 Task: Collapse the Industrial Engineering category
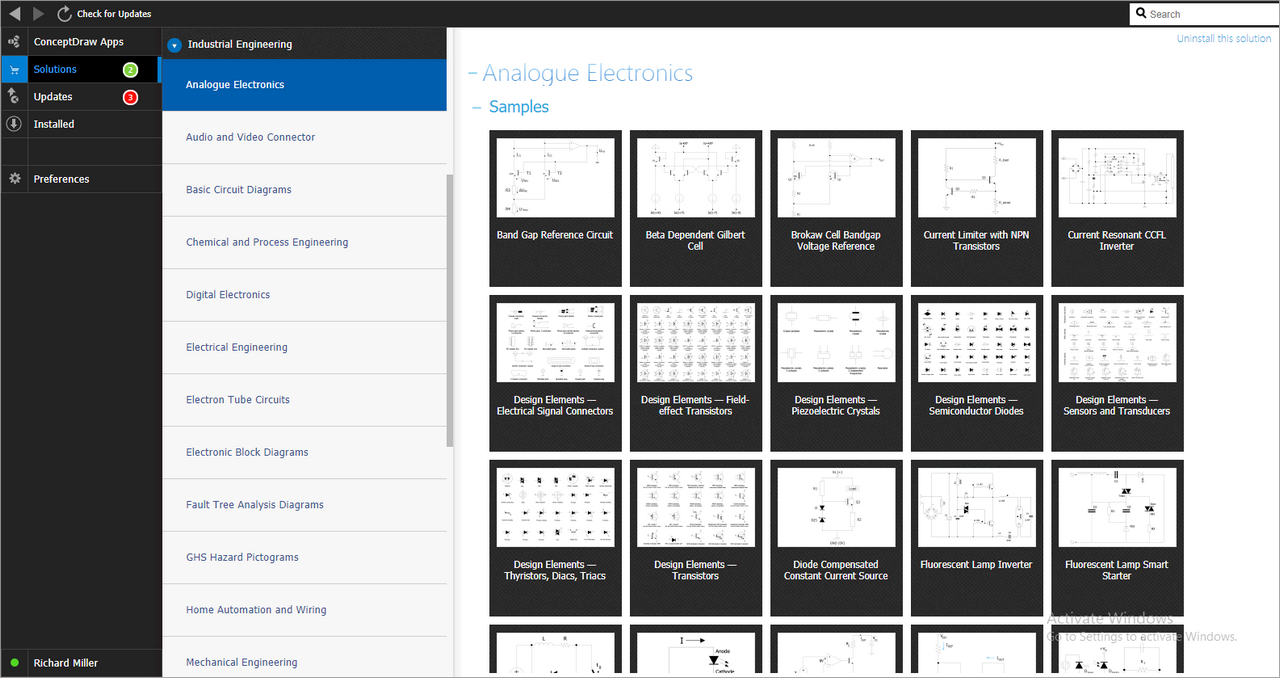(174, 45)
